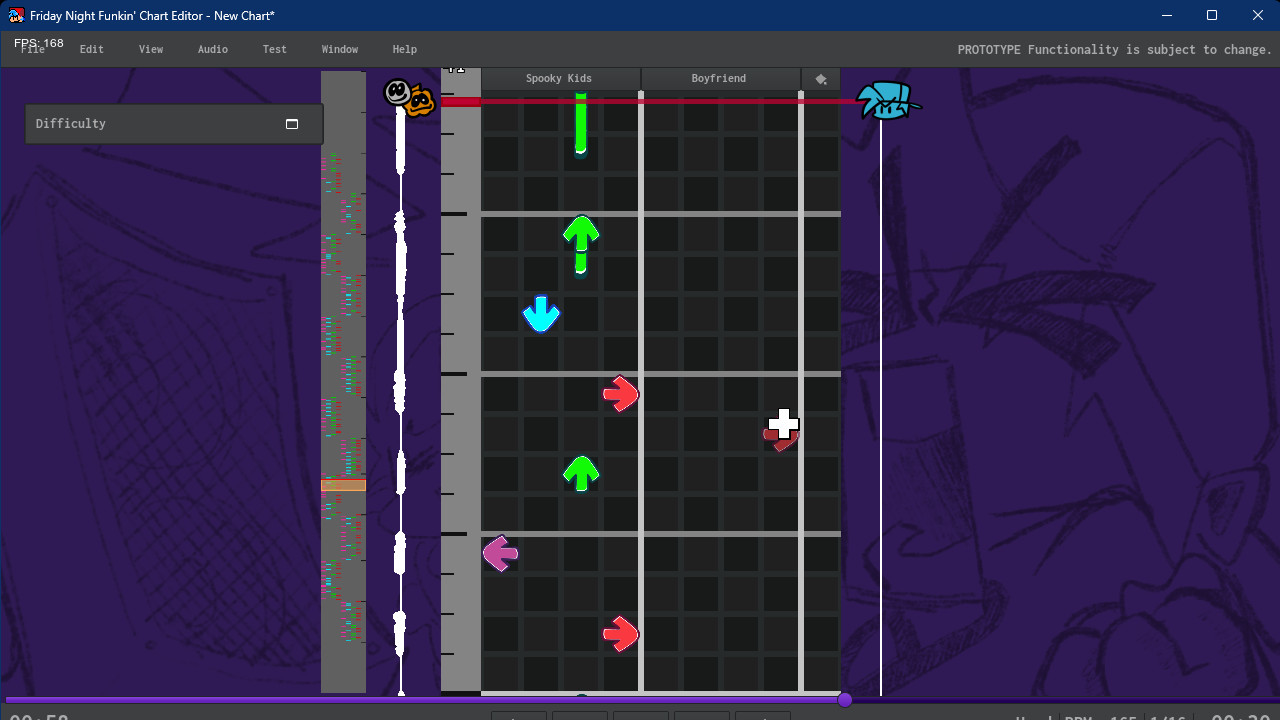
Task: Click the red playhead line on grid
Action: tap(661, 101)
